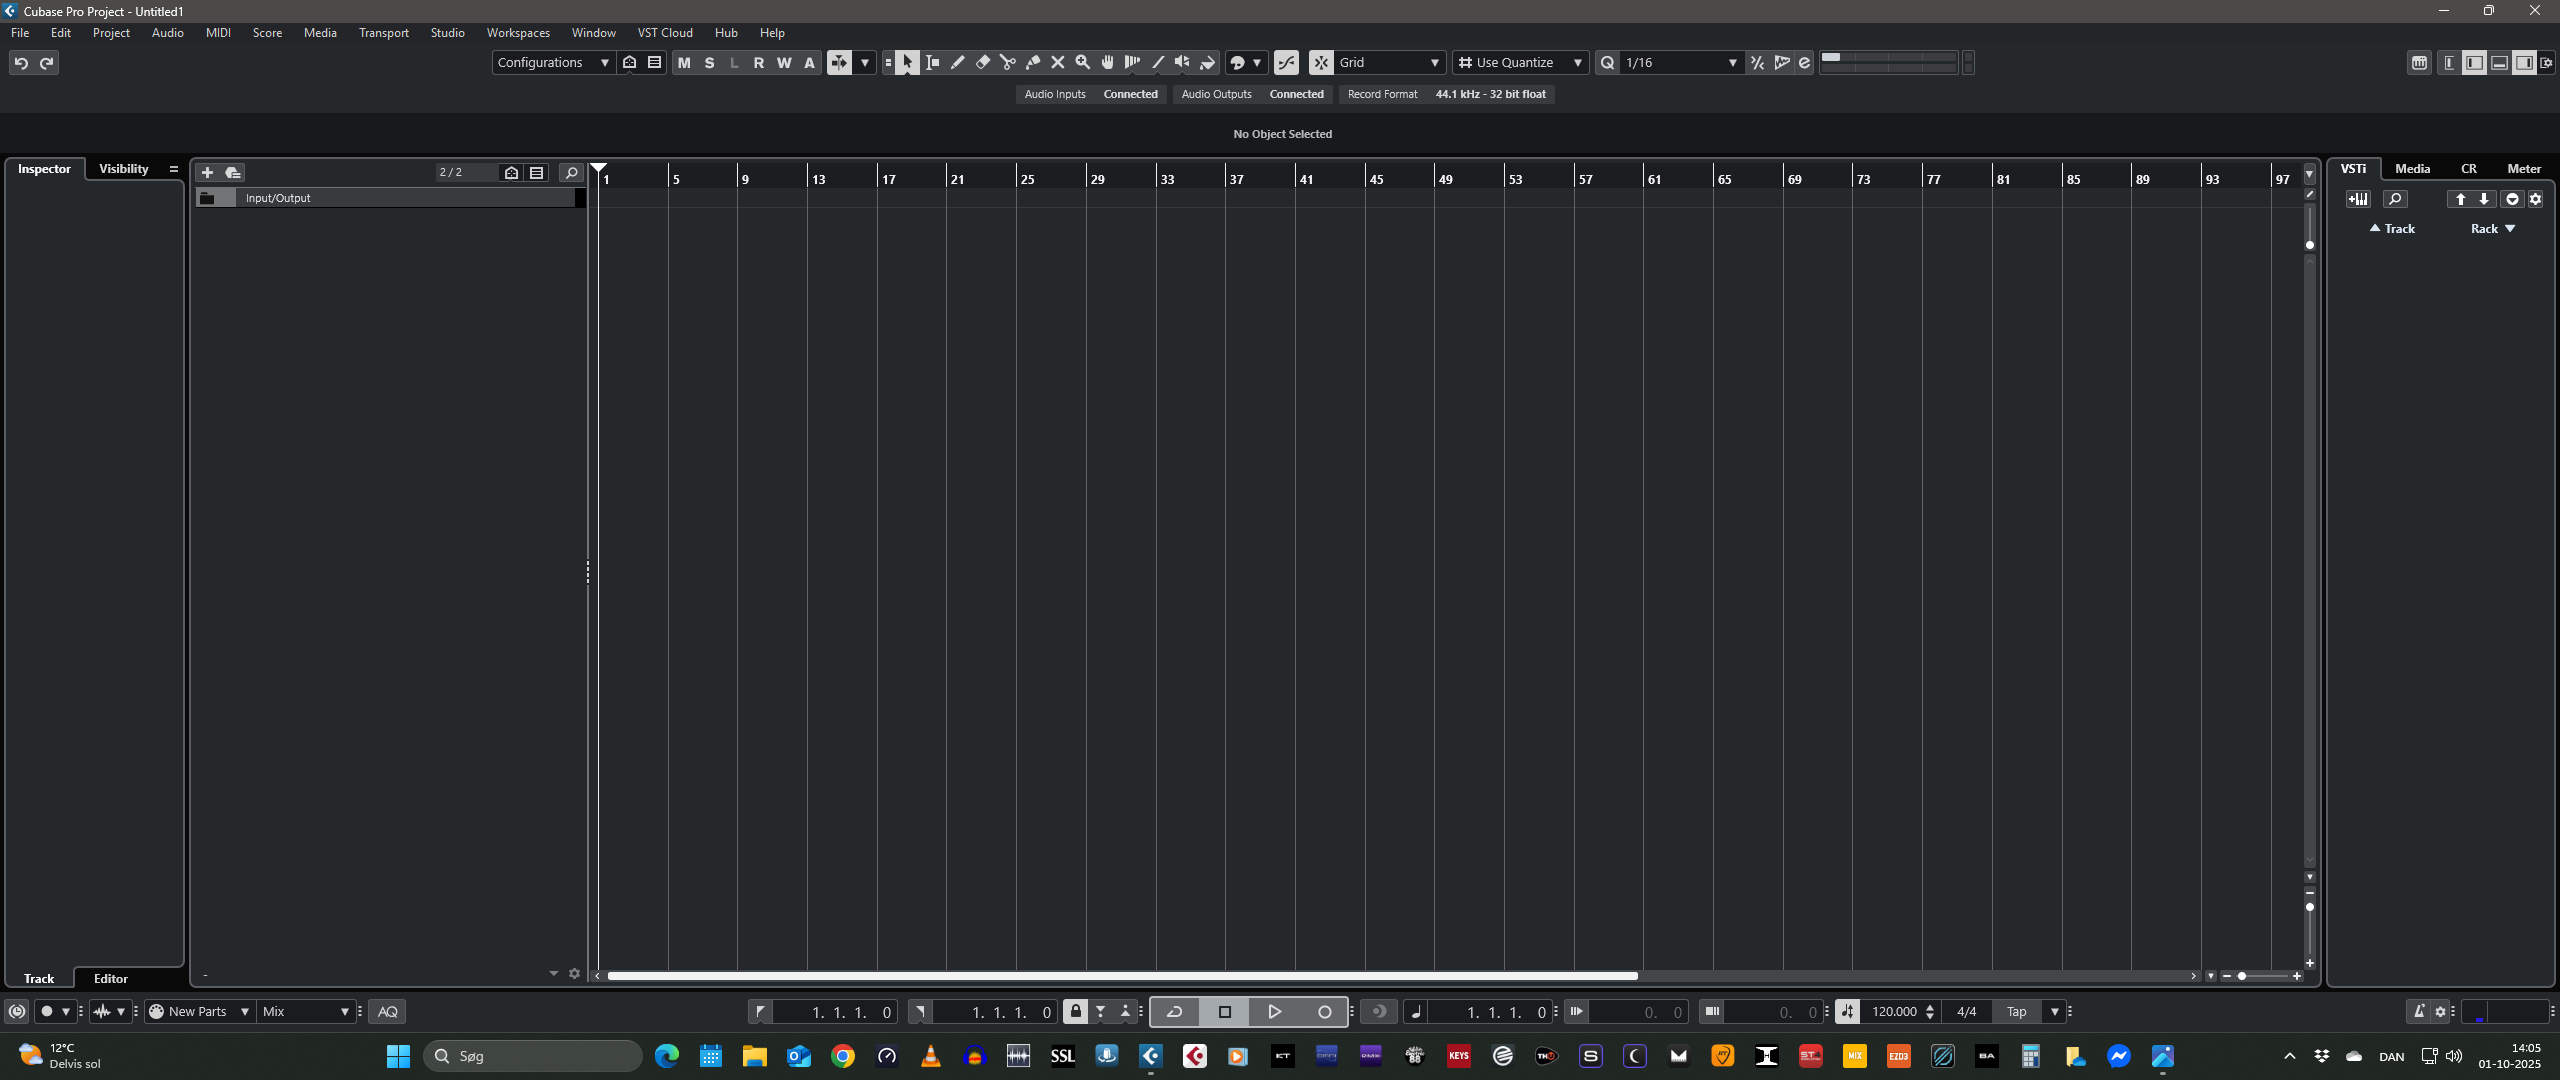This screenshot has width=2560, height=1080.
Task: Select the Glue tool
Action: (x=1032, y=62)
